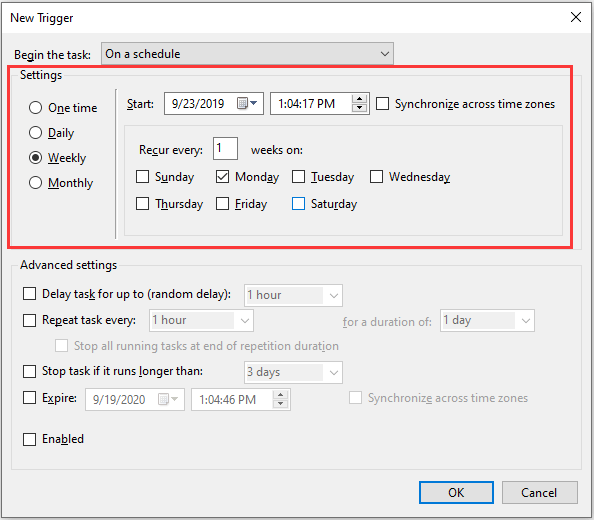The image size is (594, 520).
Task: Enable Synchronize across time zones for start
Action: (382, 103)
